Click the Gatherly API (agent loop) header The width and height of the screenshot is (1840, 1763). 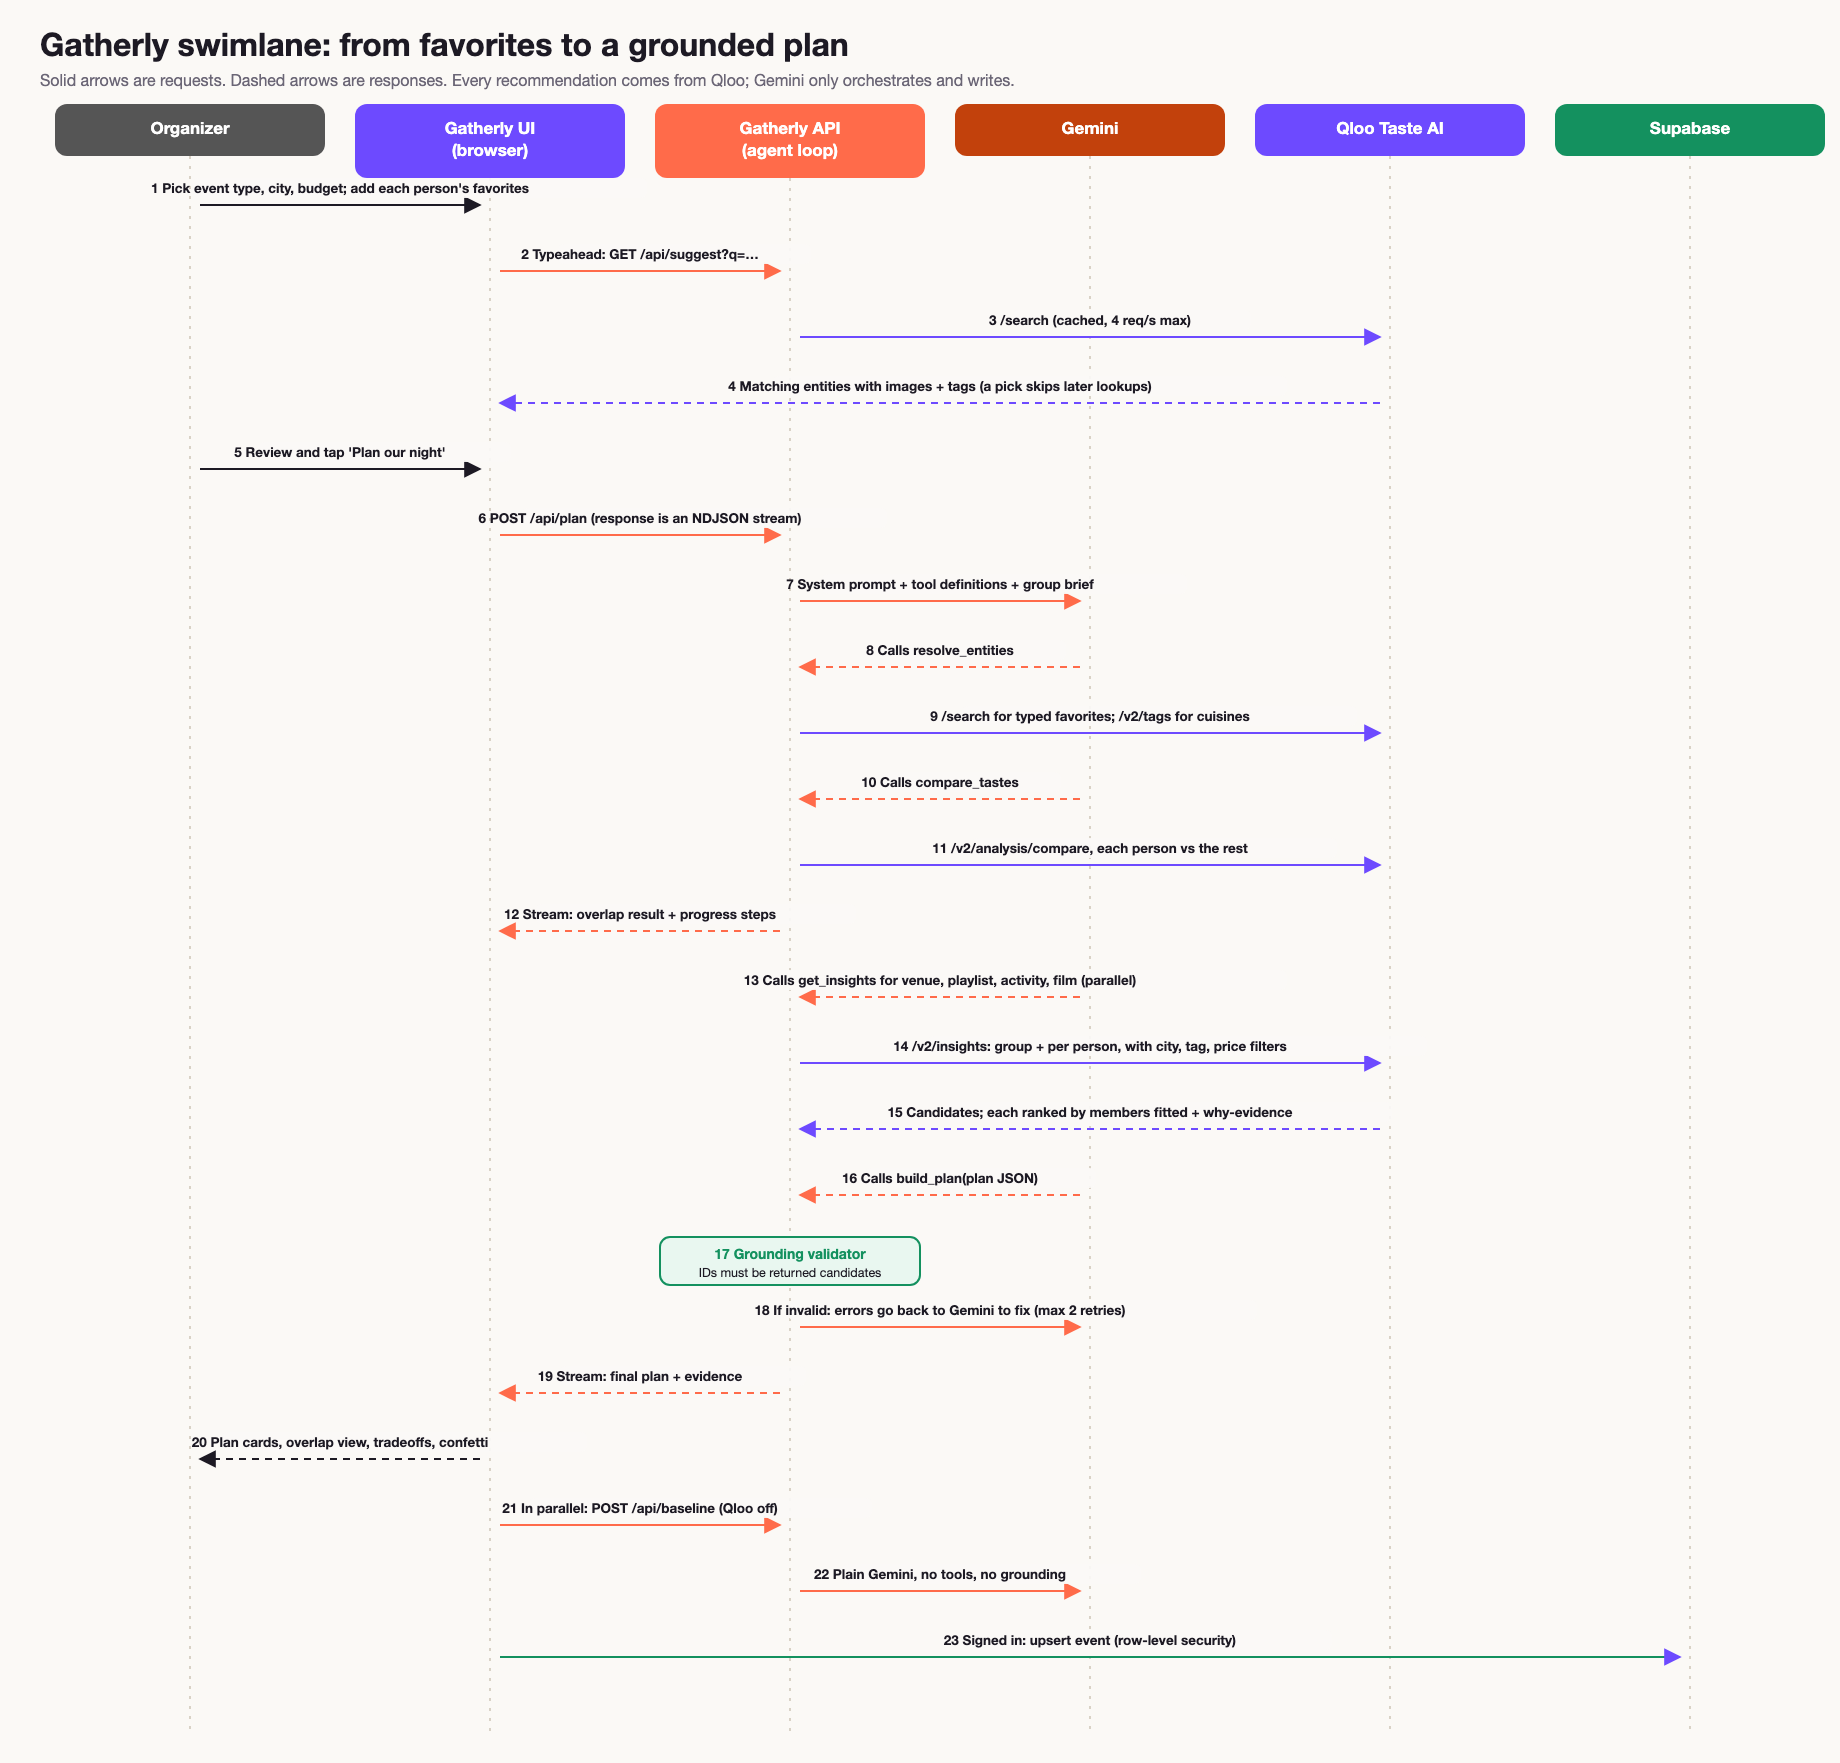pyautogui.click(x=790, y=141)
